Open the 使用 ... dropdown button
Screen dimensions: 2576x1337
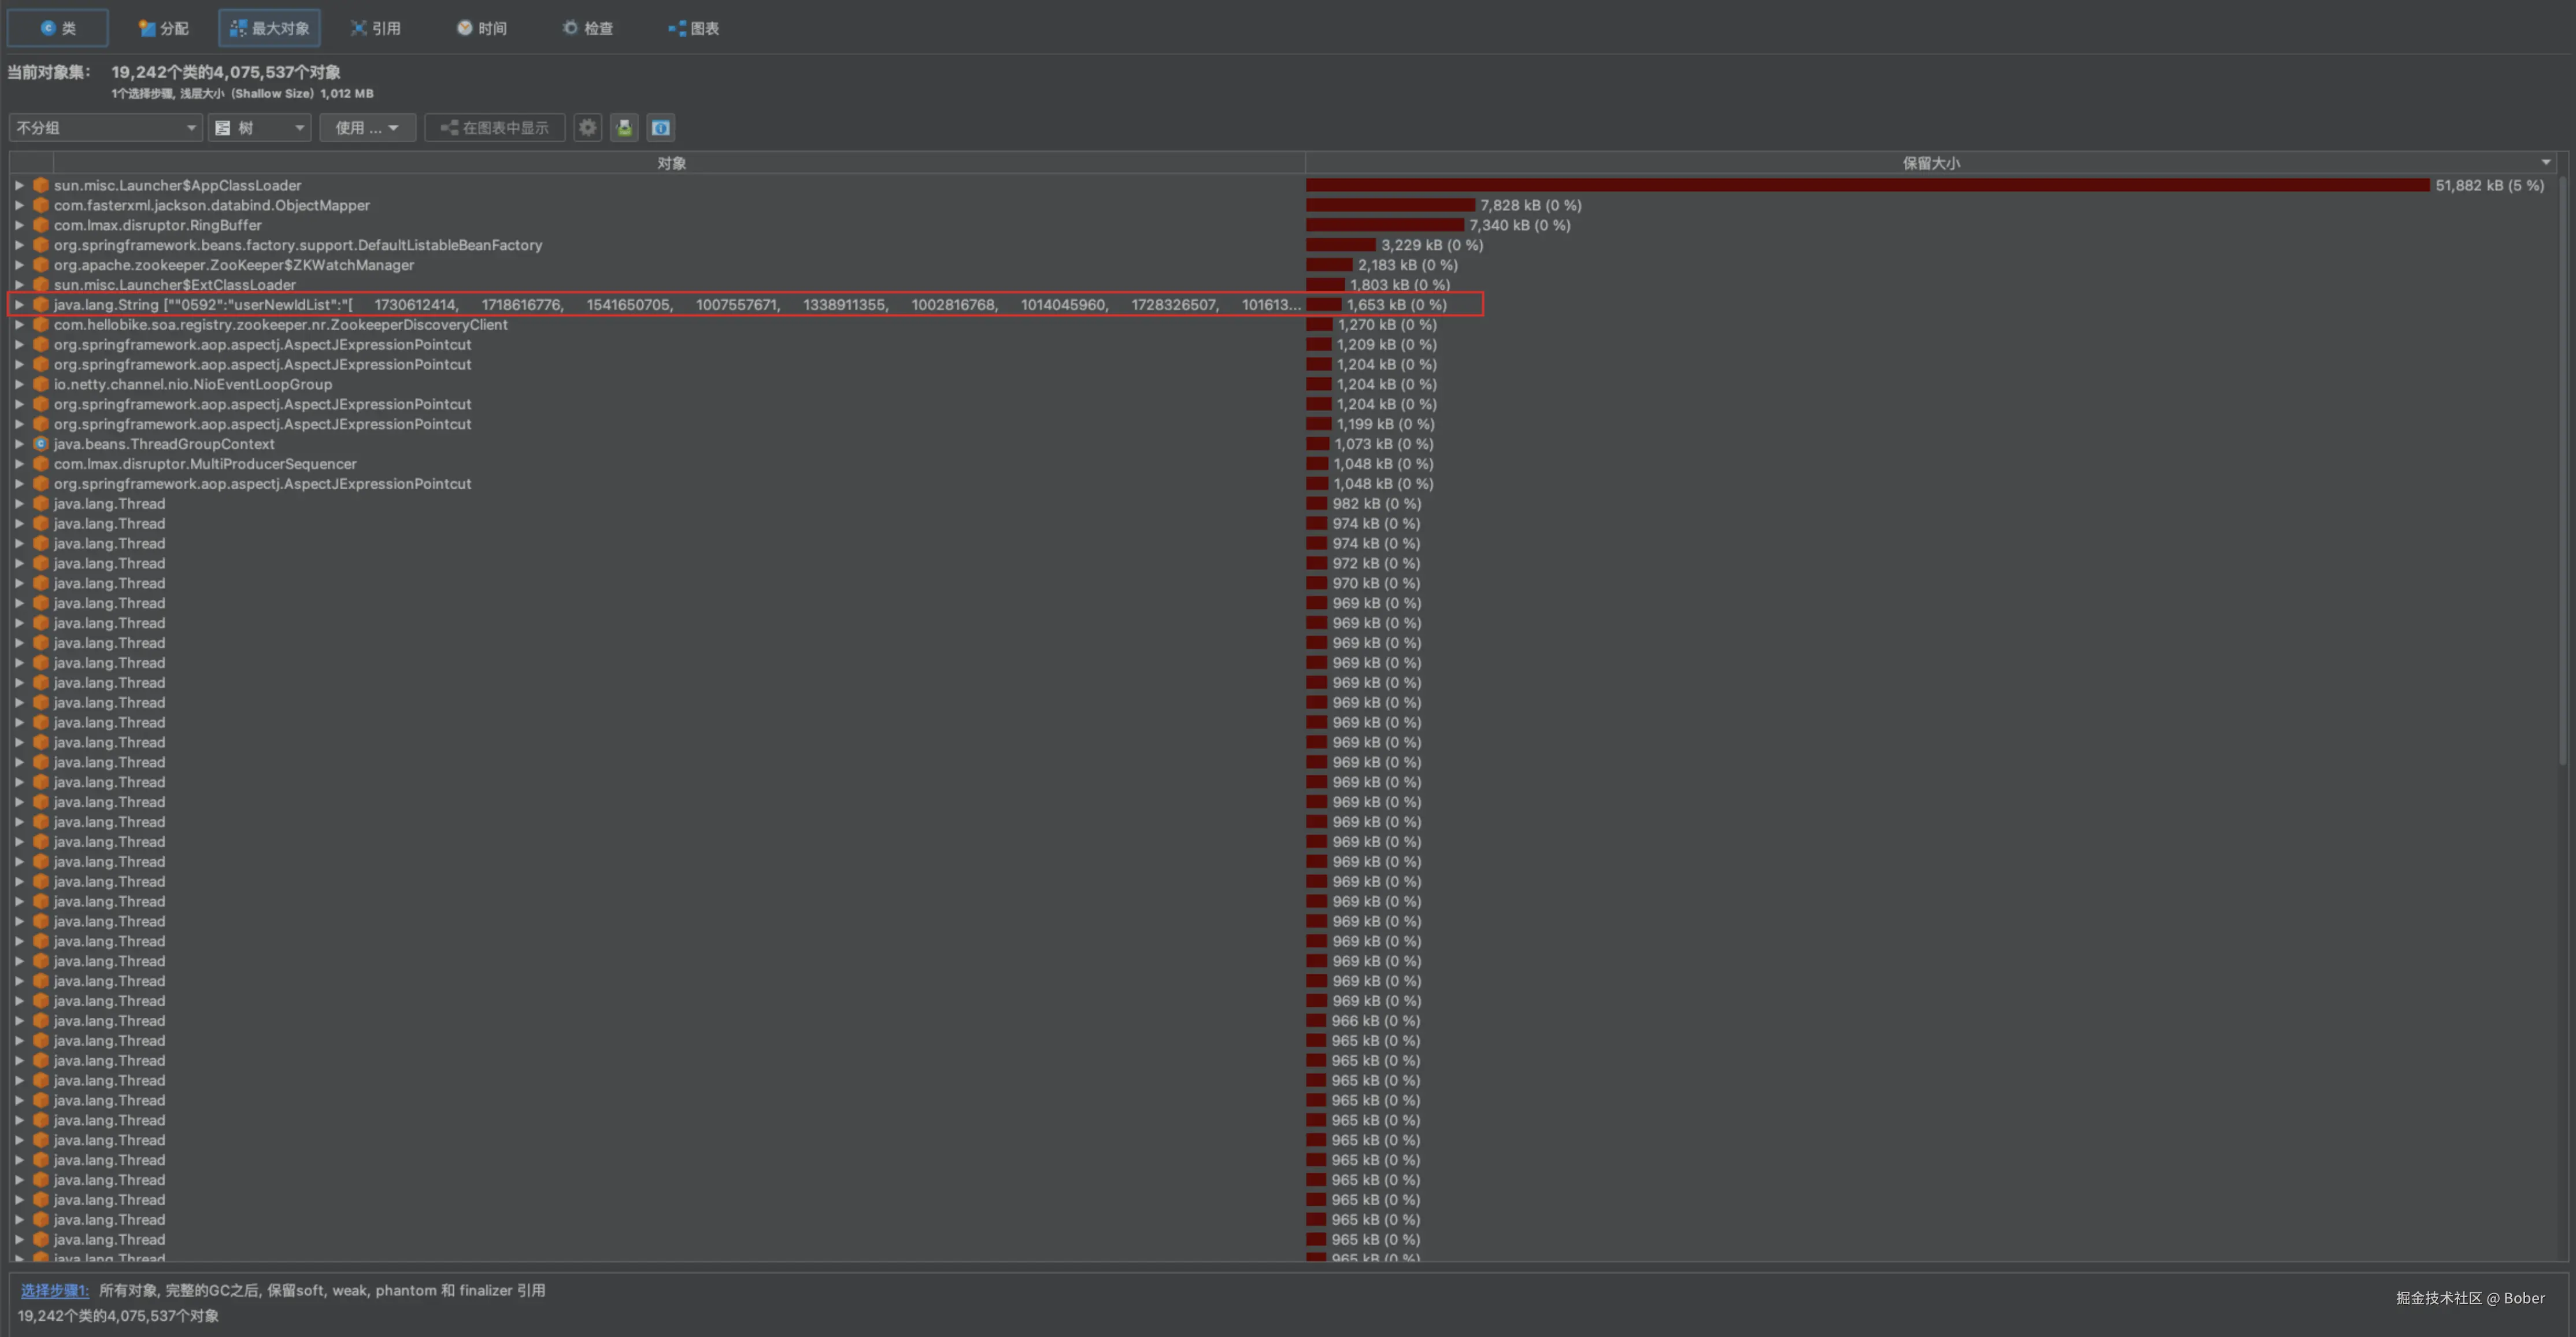coord(367,127)
